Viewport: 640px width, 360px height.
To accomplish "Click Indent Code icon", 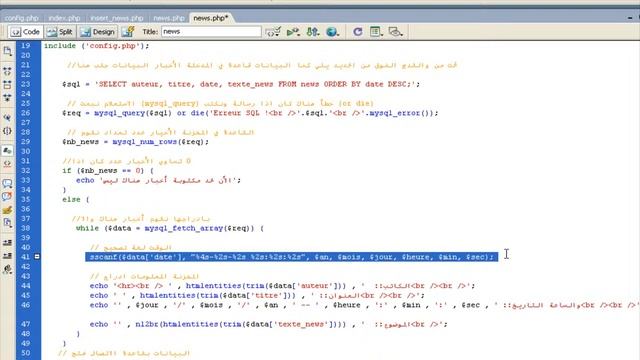I will [x=7, y=242].
